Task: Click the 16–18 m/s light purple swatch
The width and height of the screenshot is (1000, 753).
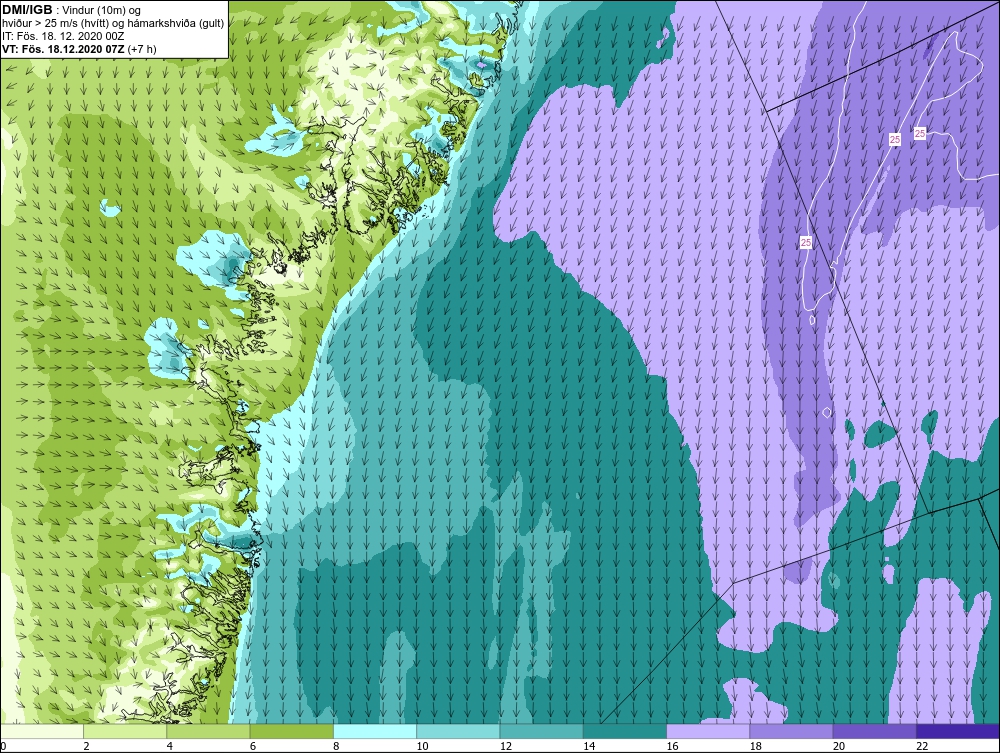Action: point(708,731)
